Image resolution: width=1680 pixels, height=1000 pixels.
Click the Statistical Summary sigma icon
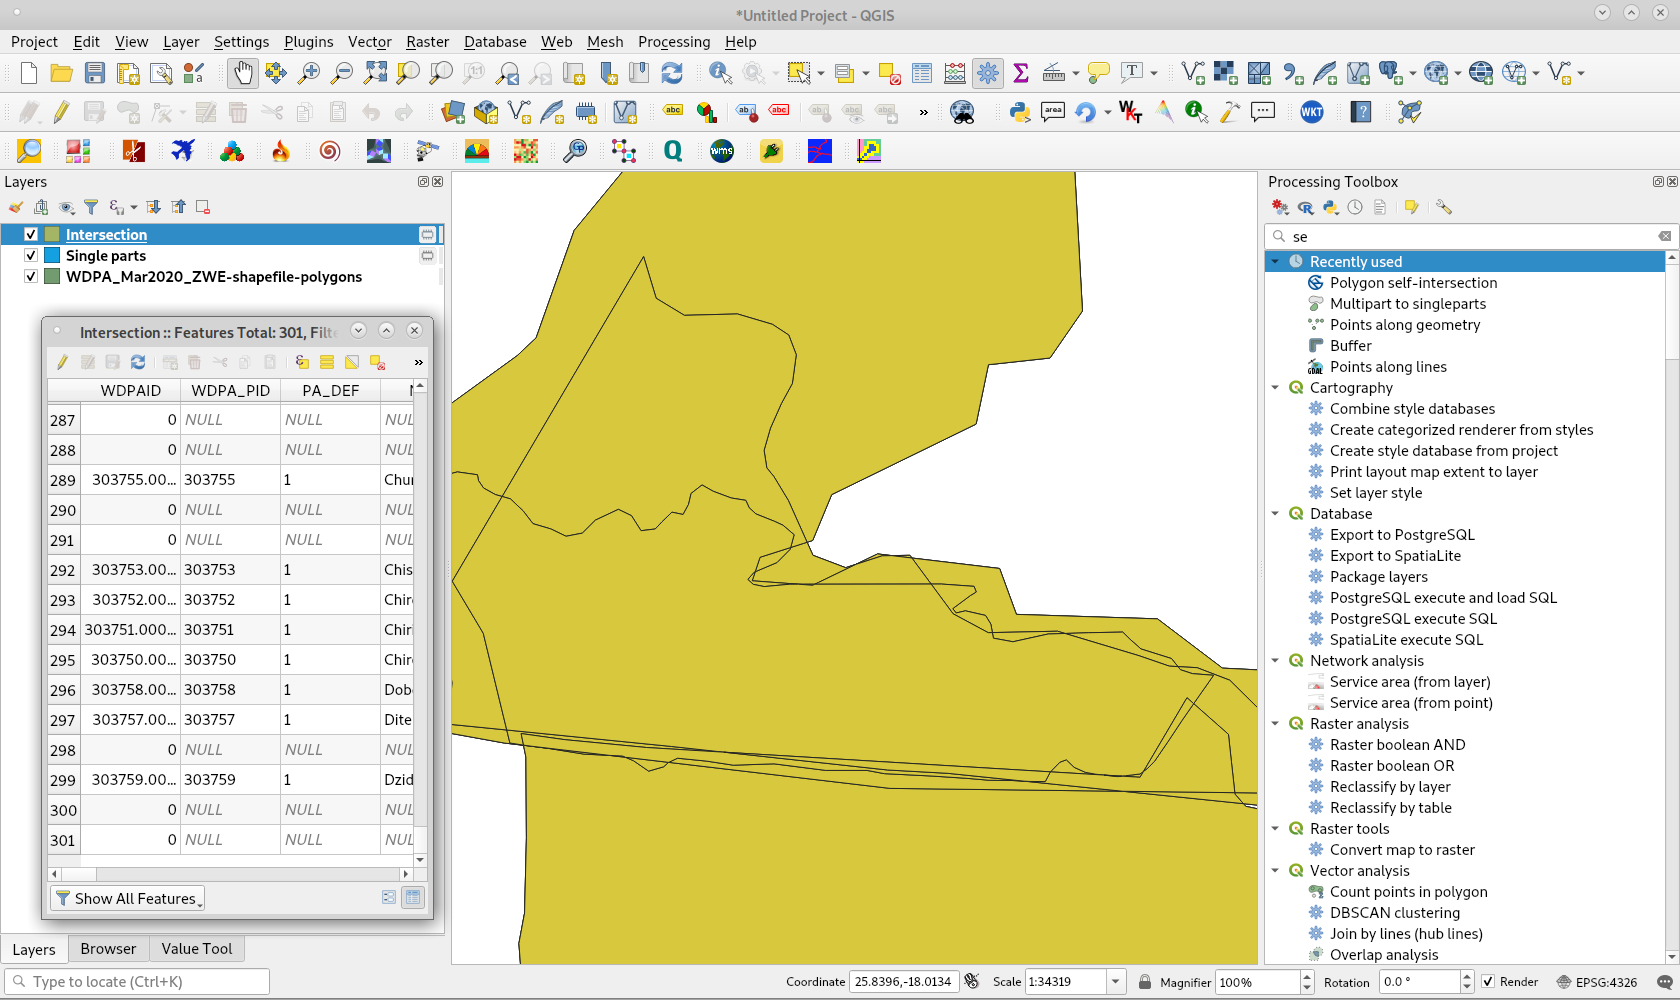point(1021,73)
